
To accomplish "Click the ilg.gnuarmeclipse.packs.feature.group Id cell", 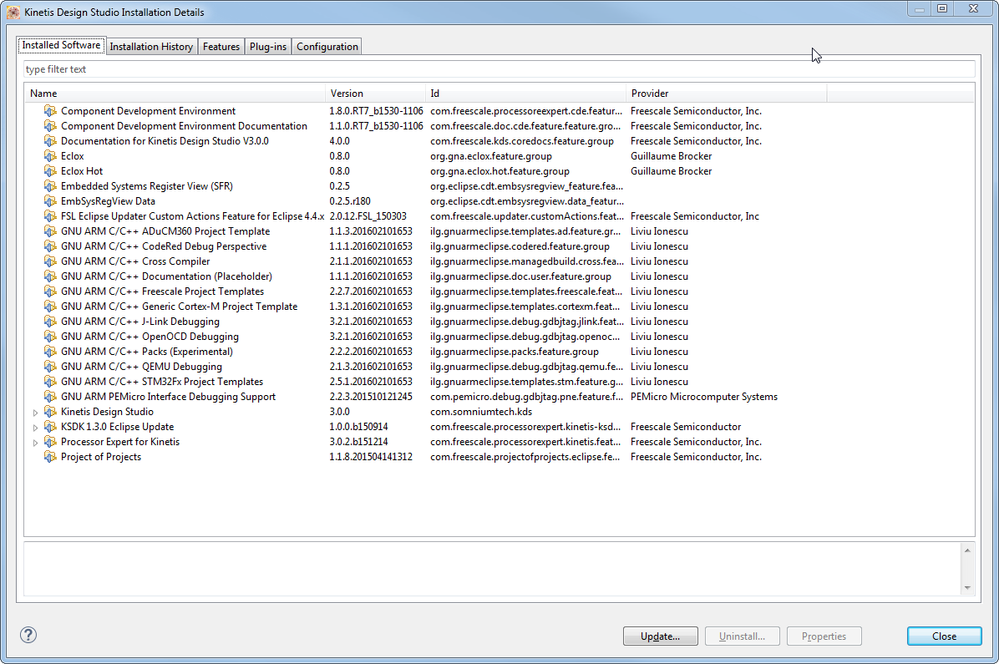I will [514, 351].
